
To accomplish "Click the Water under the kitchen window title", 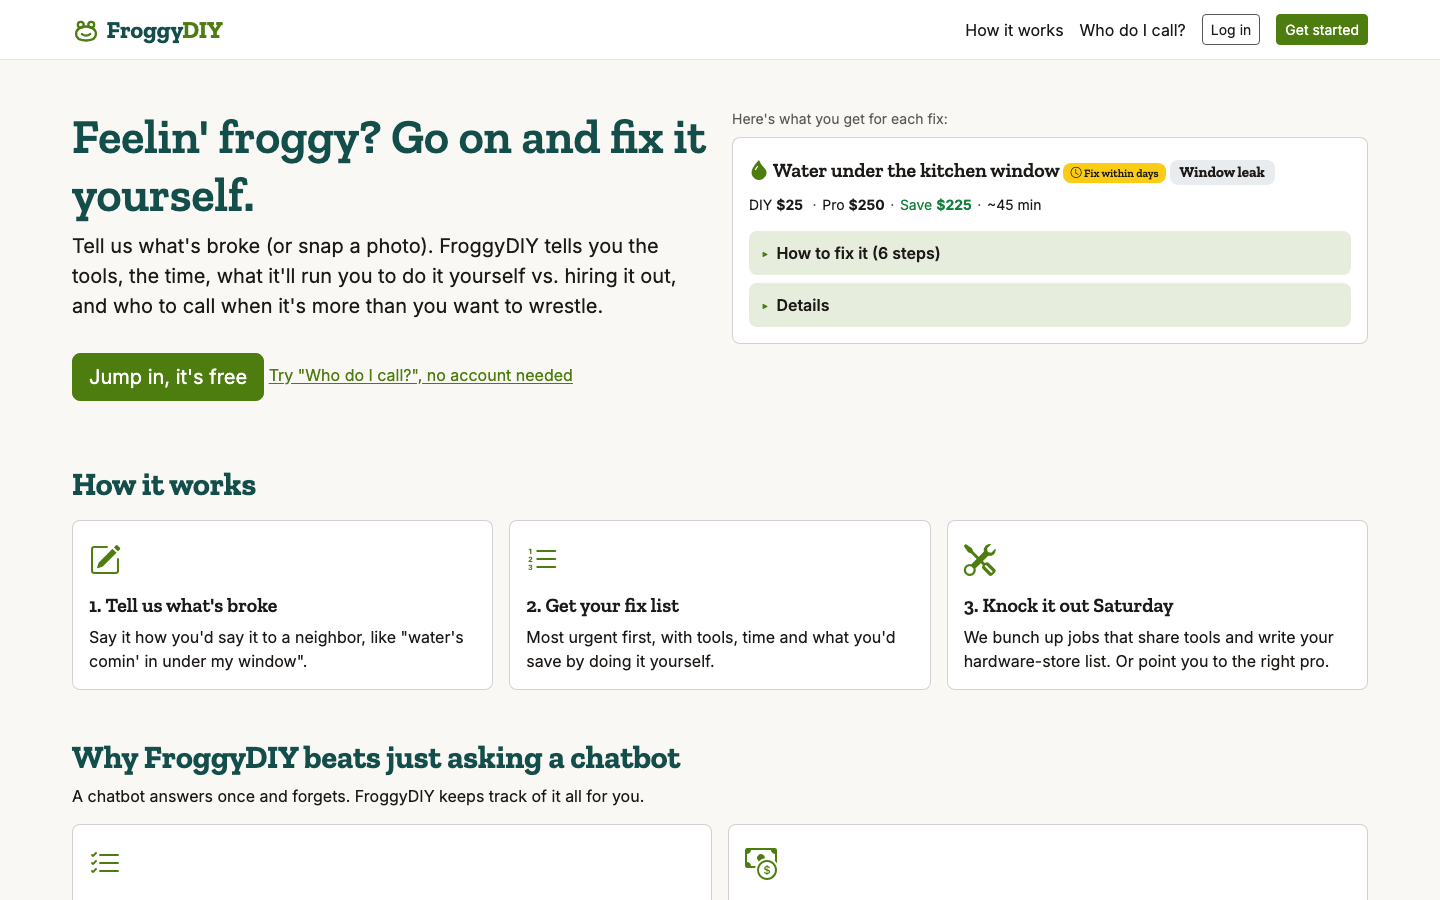I will 916,171.
